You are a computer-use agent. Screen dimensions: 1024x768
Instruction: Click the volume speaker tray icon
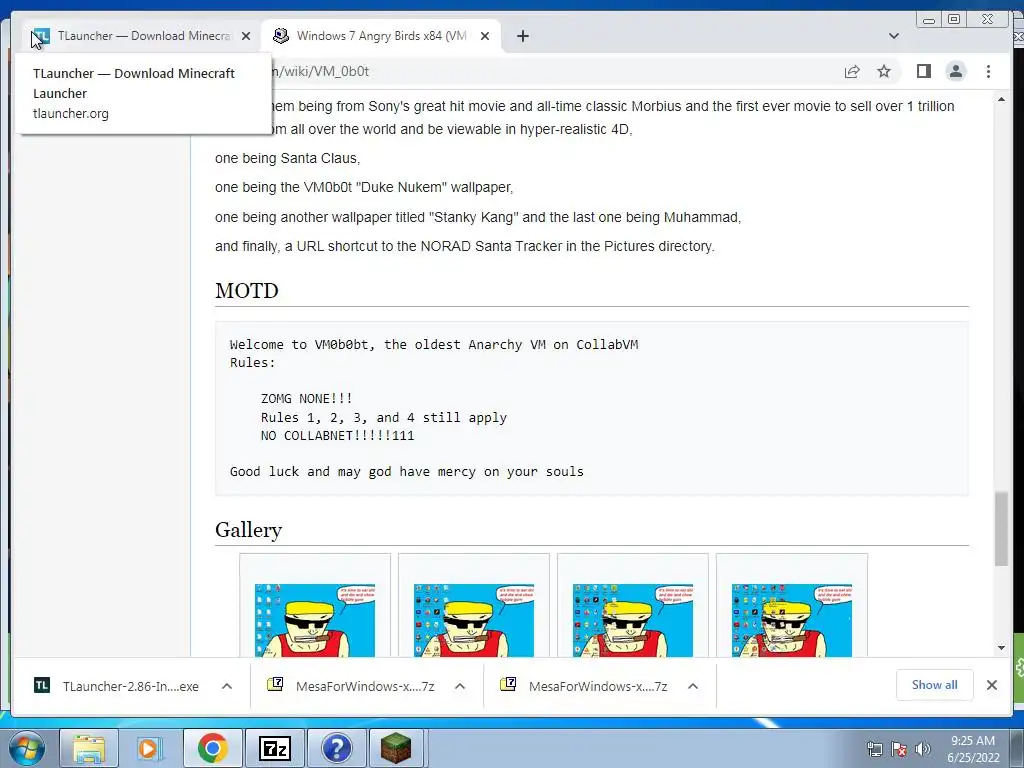(923, 749)
